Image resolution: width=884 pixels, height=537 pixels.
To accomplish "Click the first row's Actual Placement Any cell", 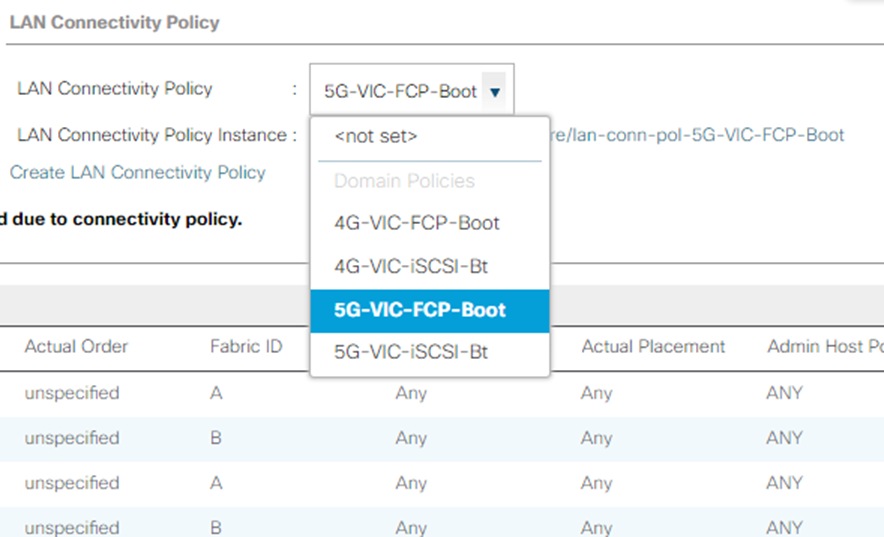I will coord(596,393).
